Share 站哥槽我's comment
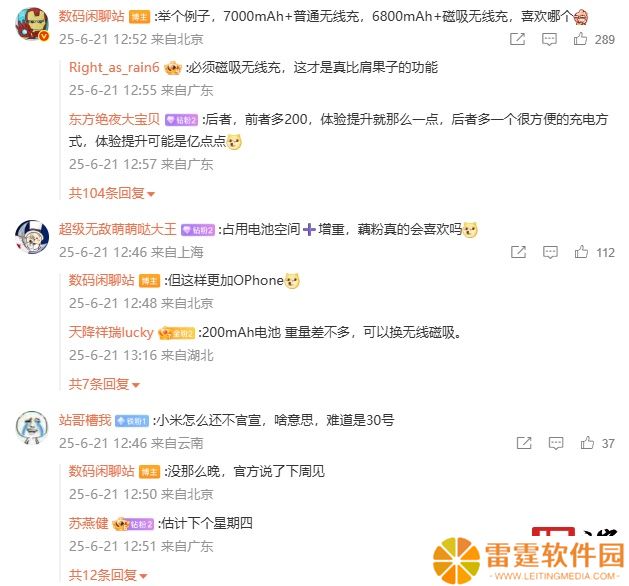The image size is (629, 586). pos(524,443)
